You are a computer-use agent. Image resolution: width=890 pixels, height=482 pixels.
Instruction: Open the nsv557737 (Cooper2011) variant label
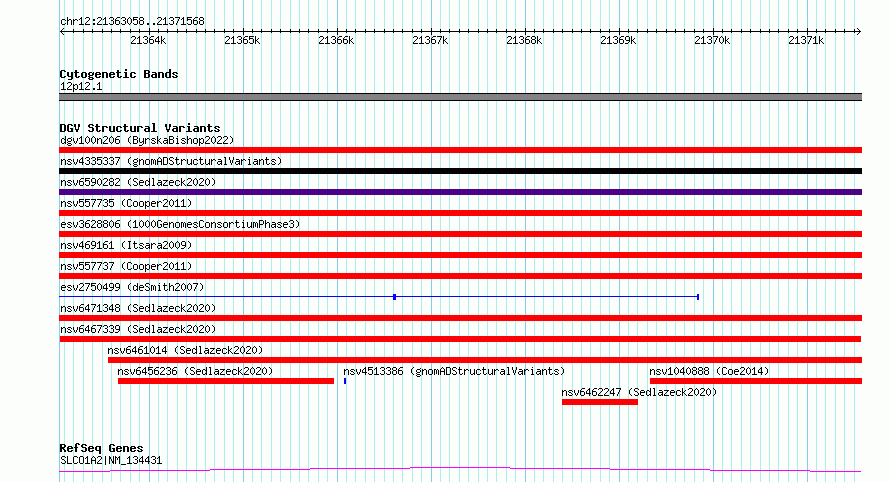pos(126,266)
